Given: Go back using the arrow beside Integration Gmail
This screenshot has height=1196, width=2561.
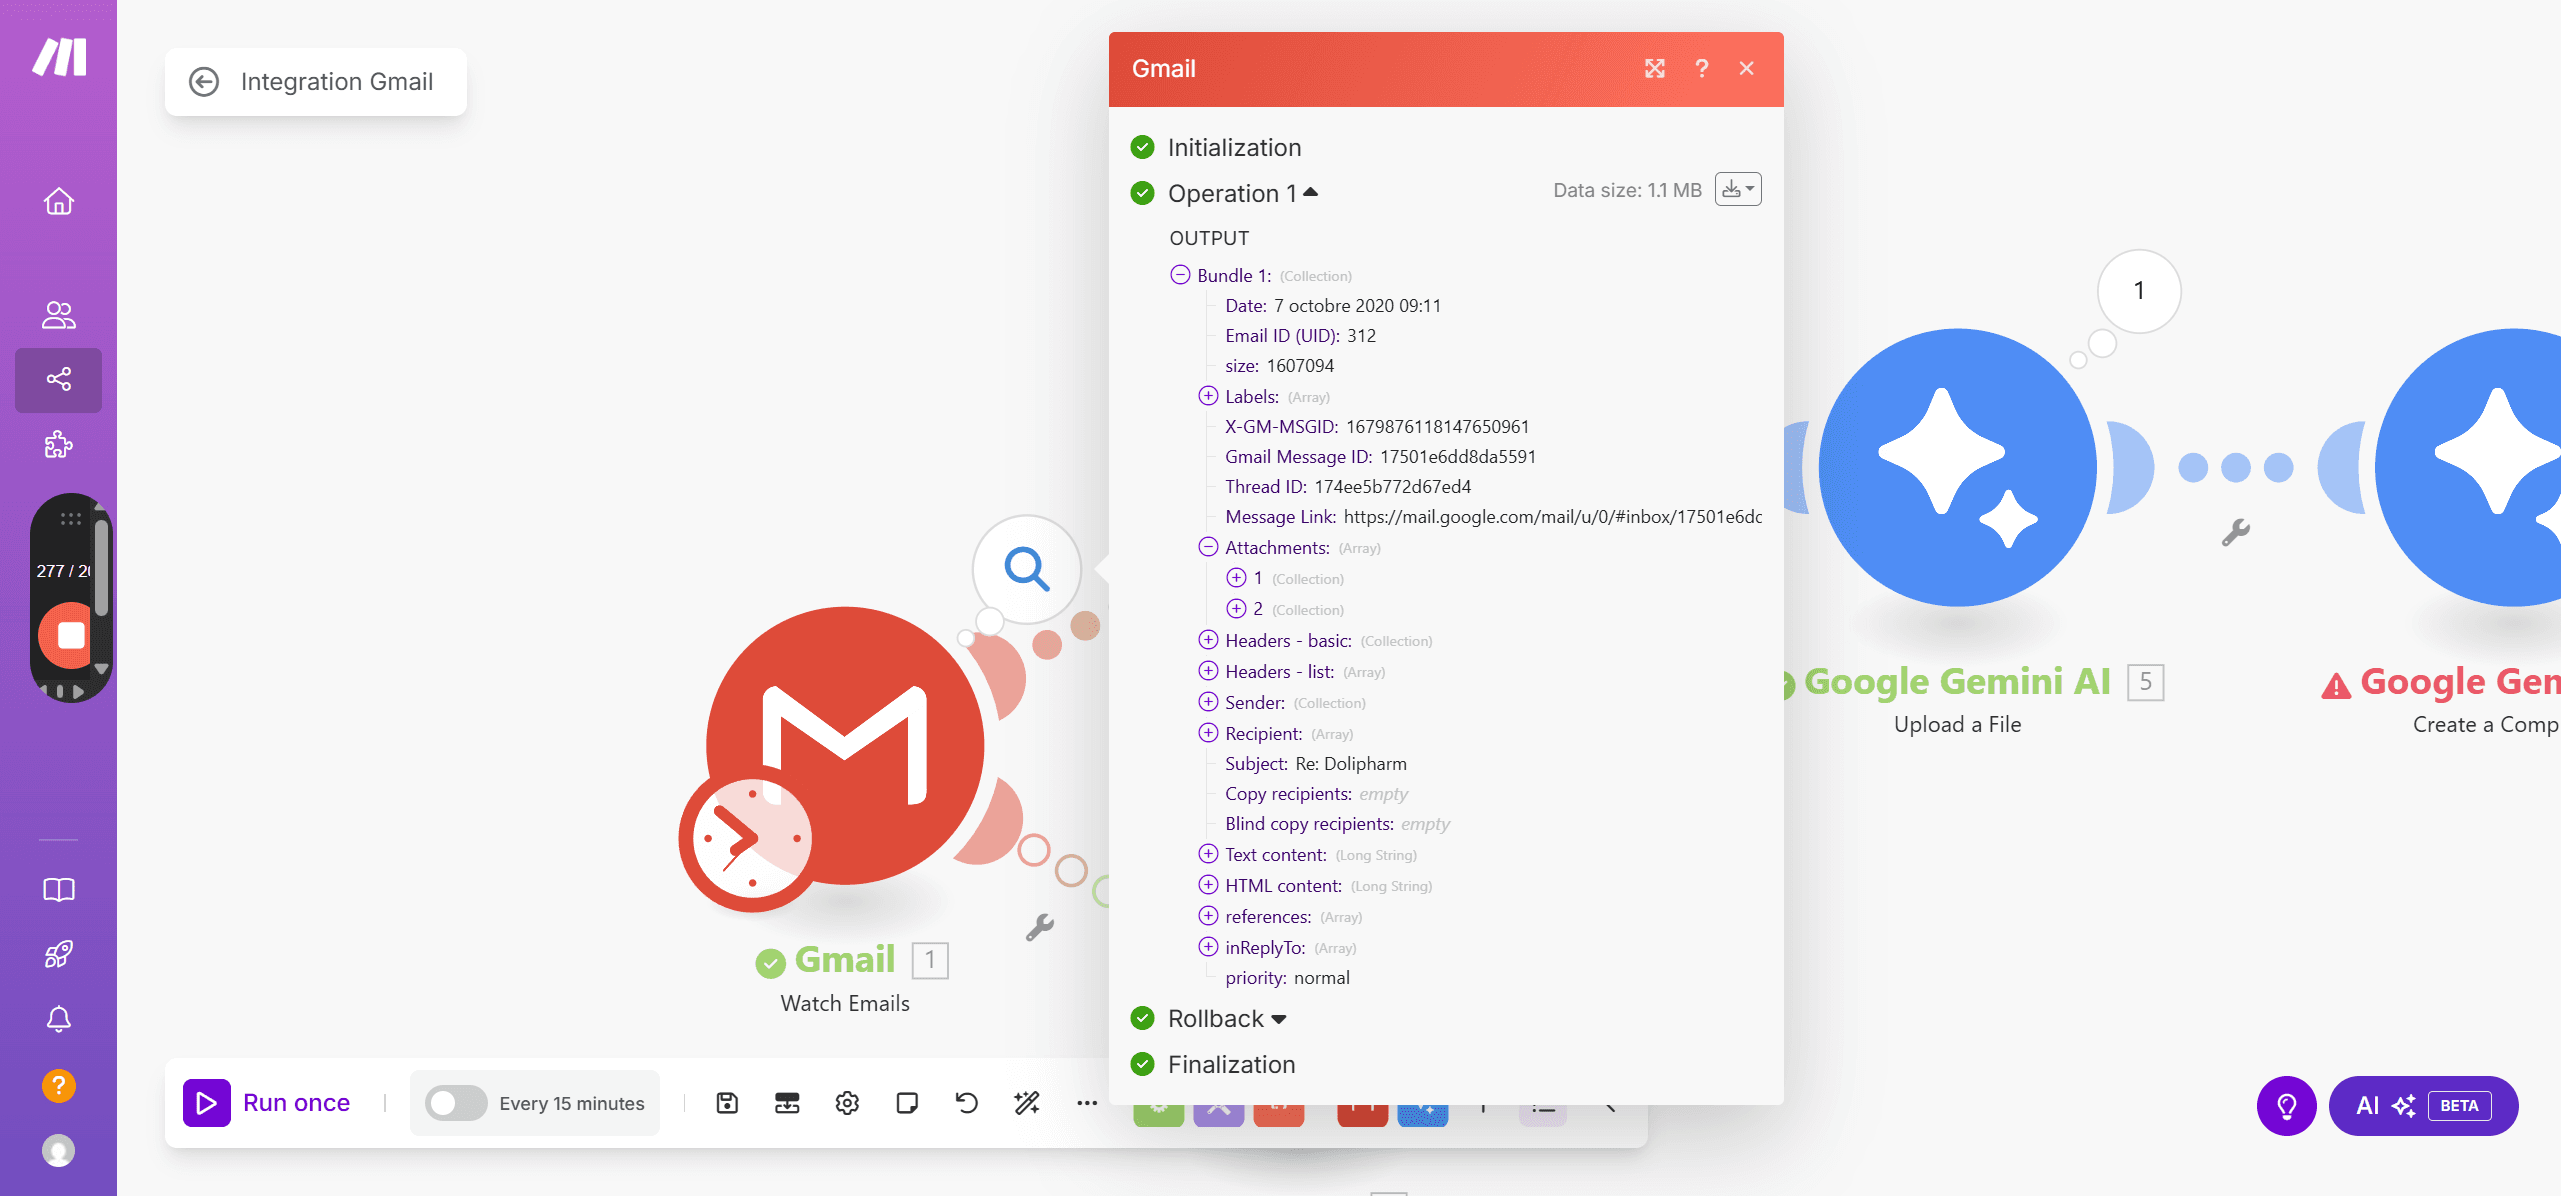Looking at the screenshot, I should tap(204, 82).
